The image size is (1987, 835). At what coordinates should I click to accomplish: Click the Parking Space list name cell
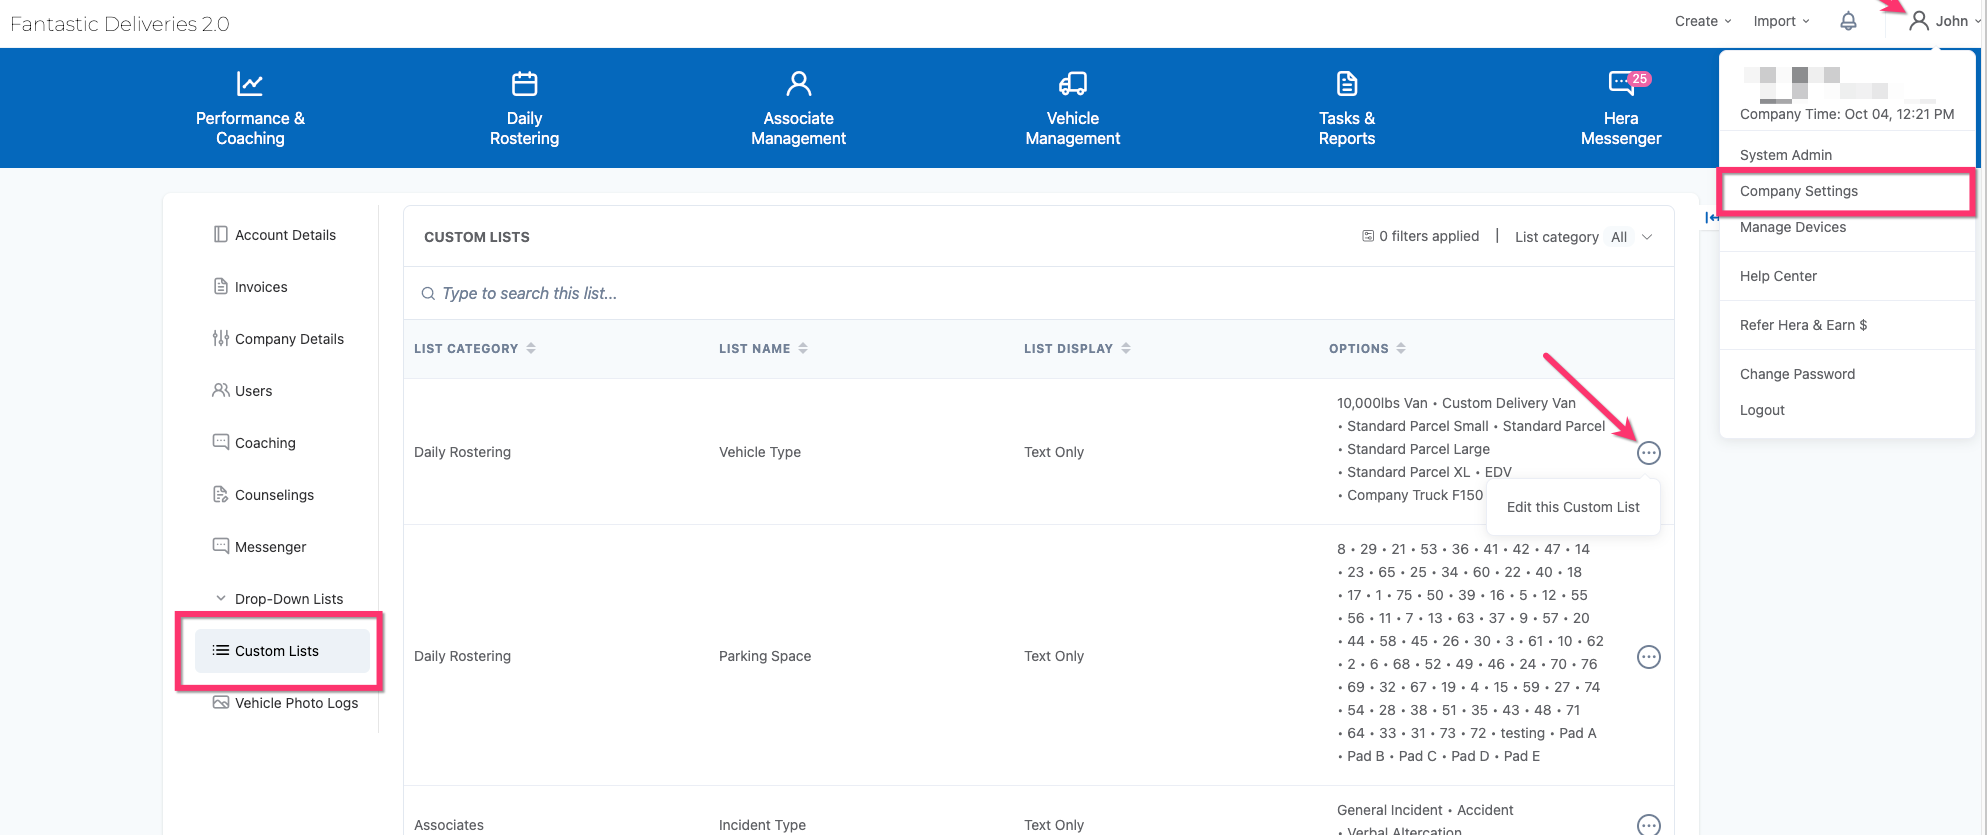click(765, 656)
